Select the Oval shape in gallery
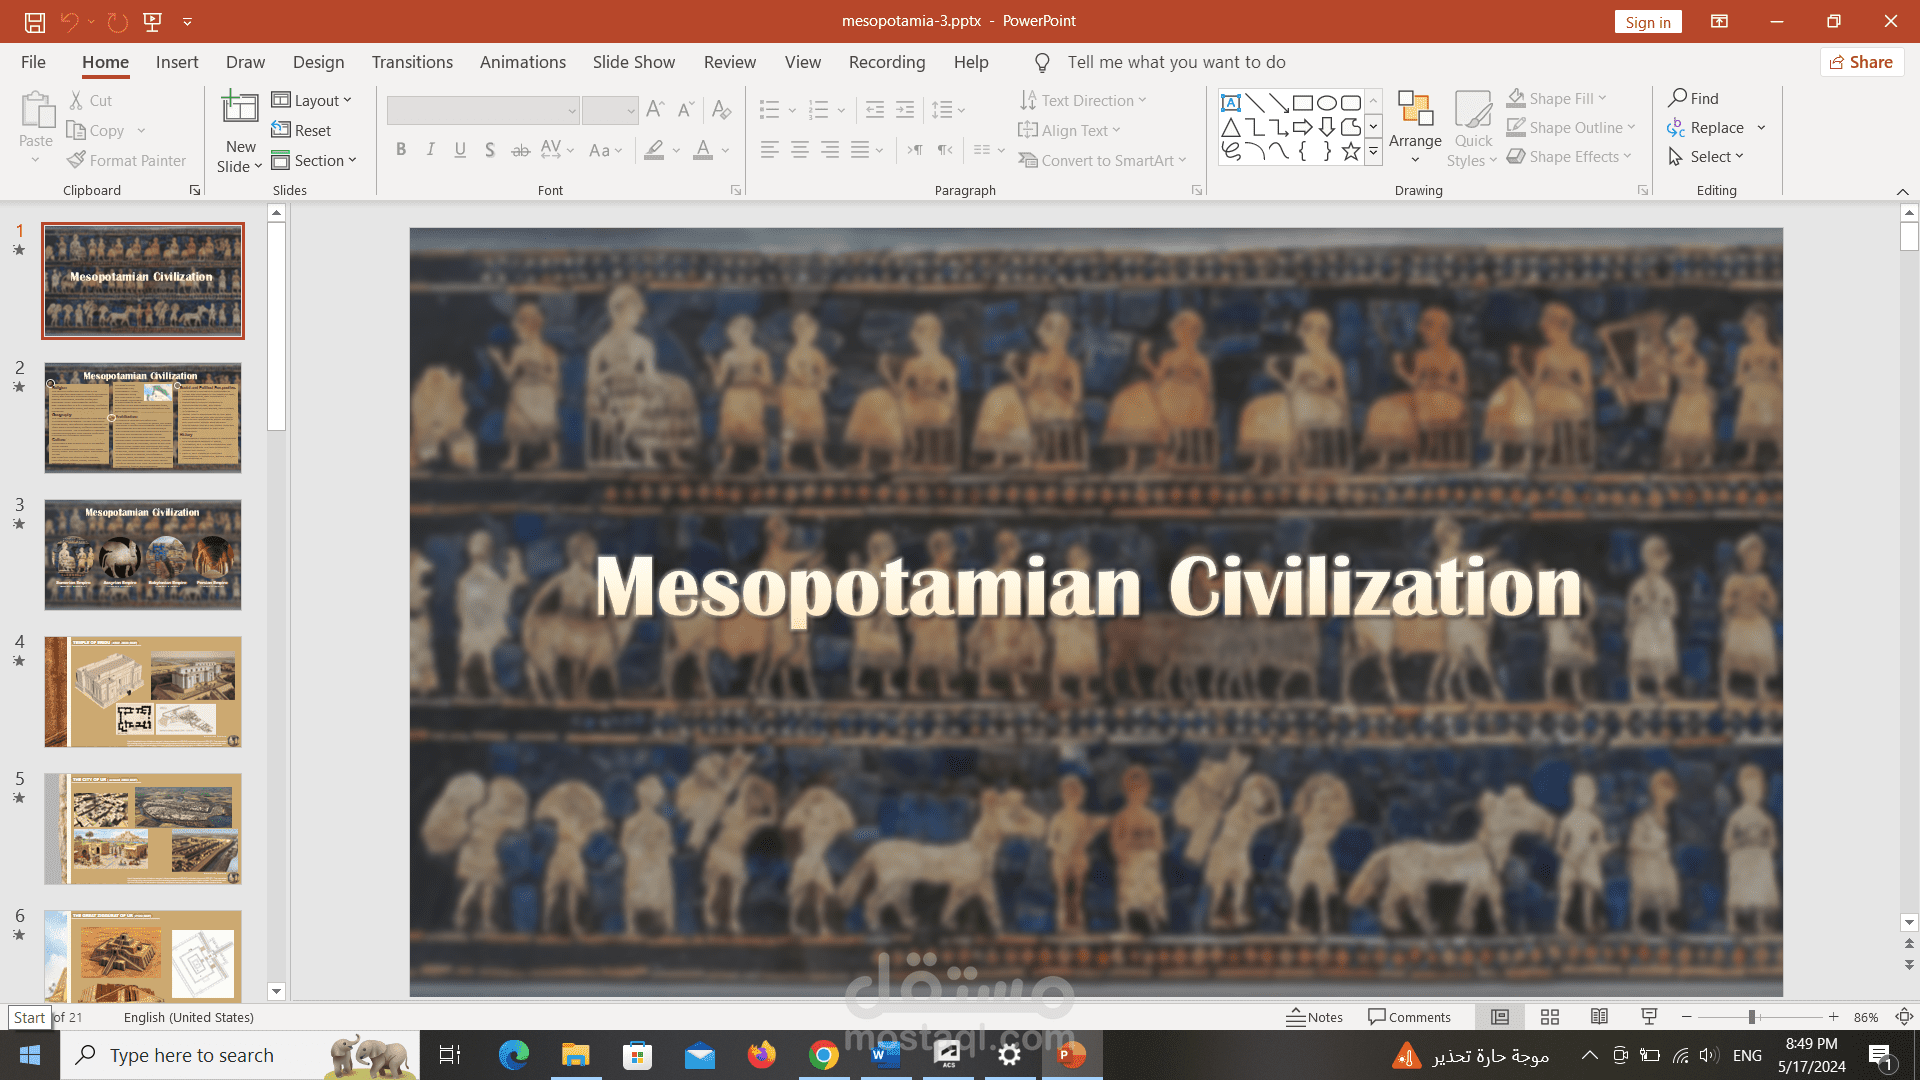 click(x=1327, y=102)
